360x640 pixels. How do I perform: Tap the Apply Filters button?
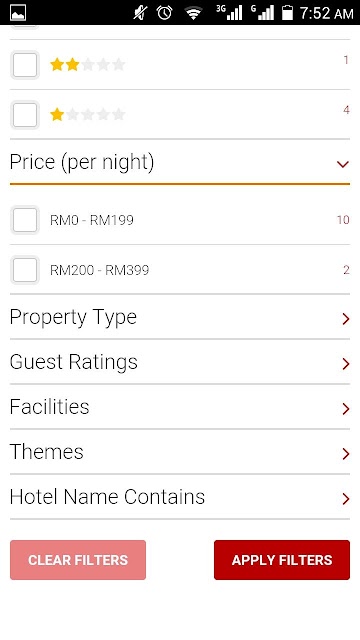(x=282, y=560)
